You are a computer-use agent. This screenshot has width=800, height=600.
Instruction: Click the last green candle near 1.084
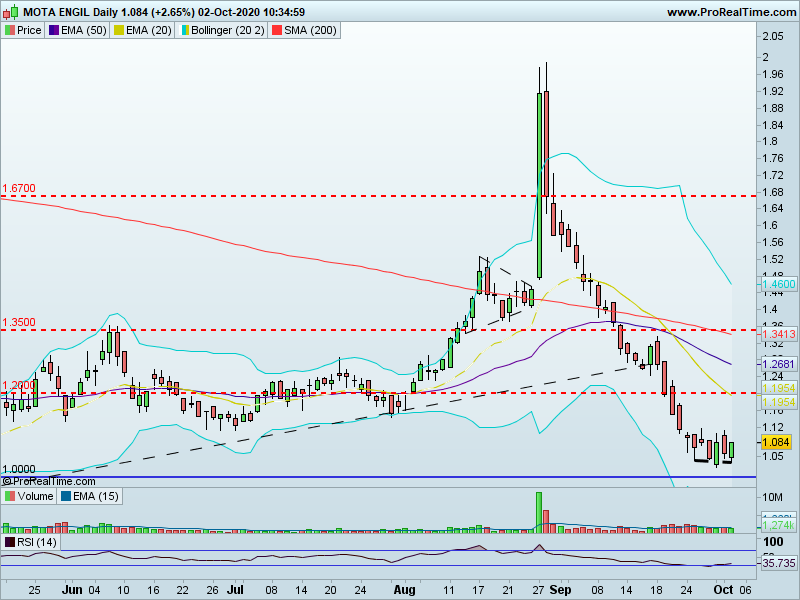(732, 449)
